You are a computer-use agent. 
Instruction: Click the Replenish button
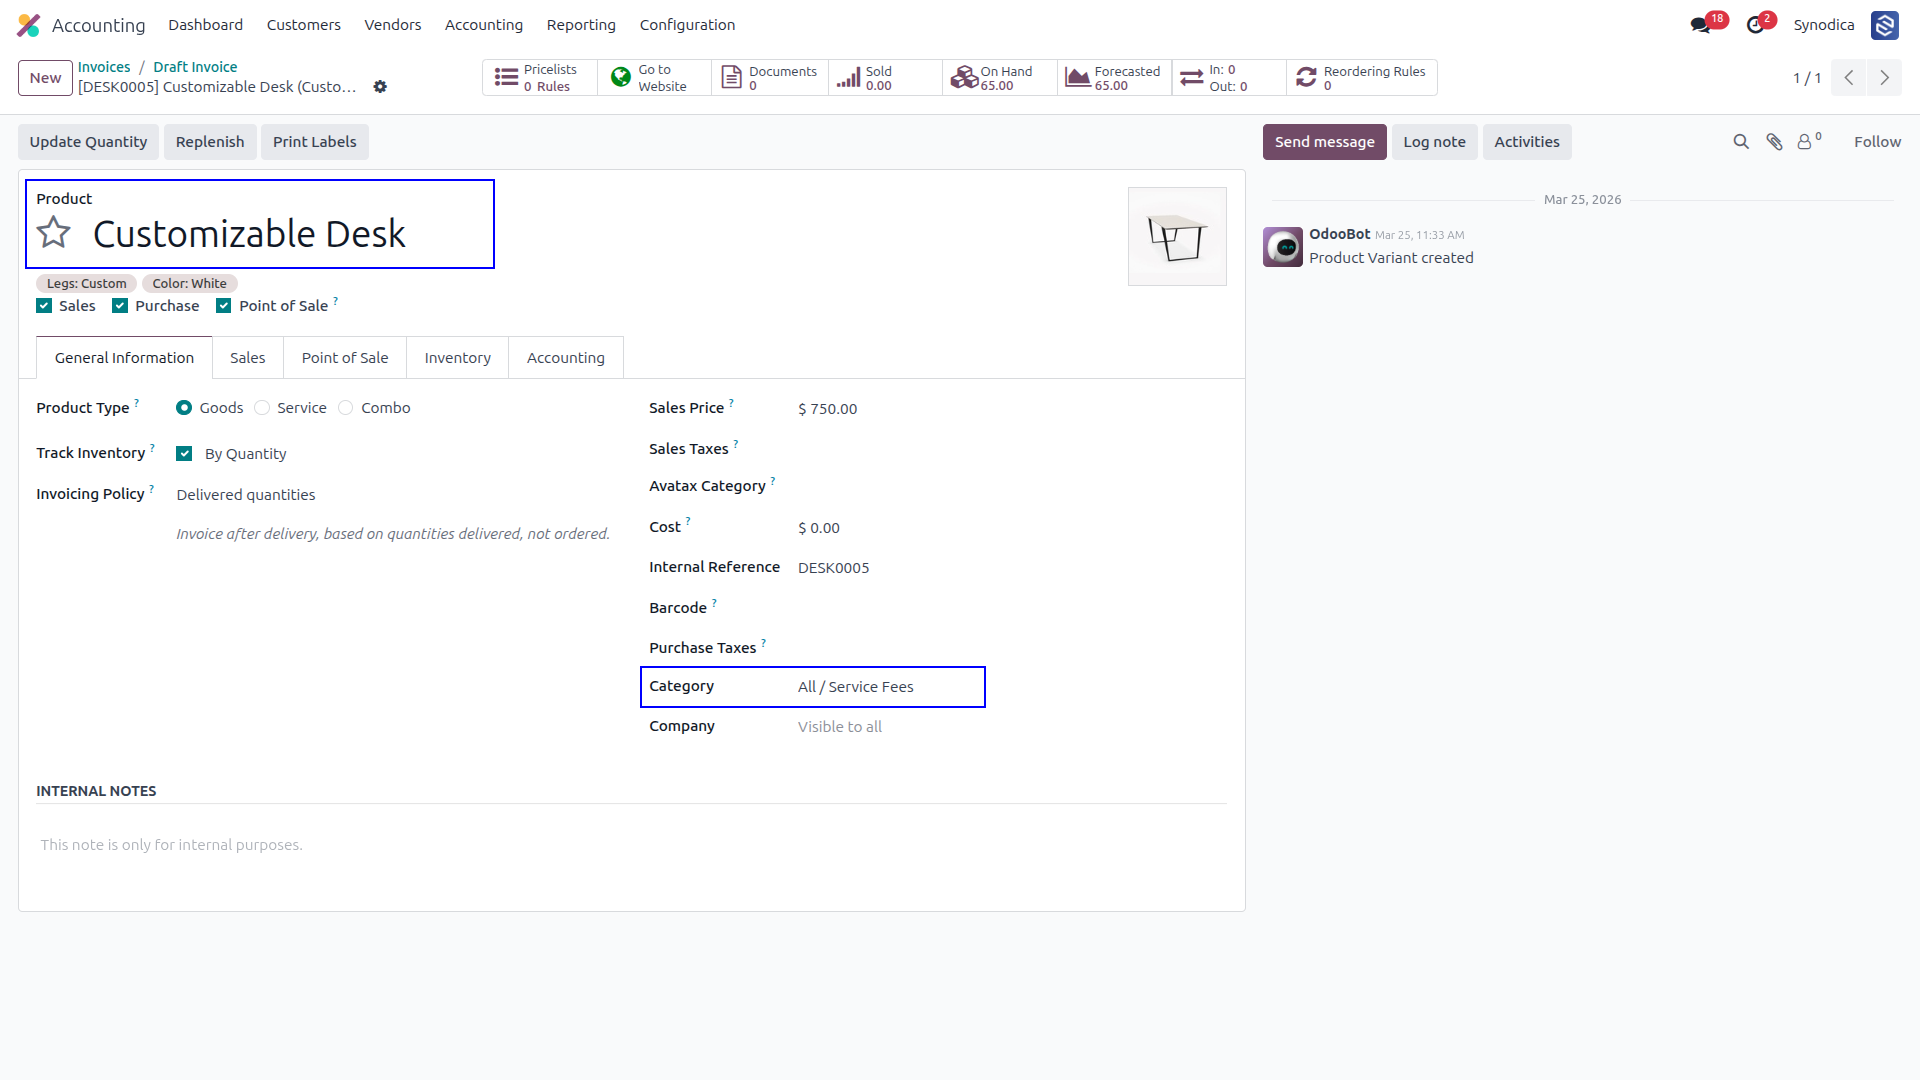click(210, 142)
